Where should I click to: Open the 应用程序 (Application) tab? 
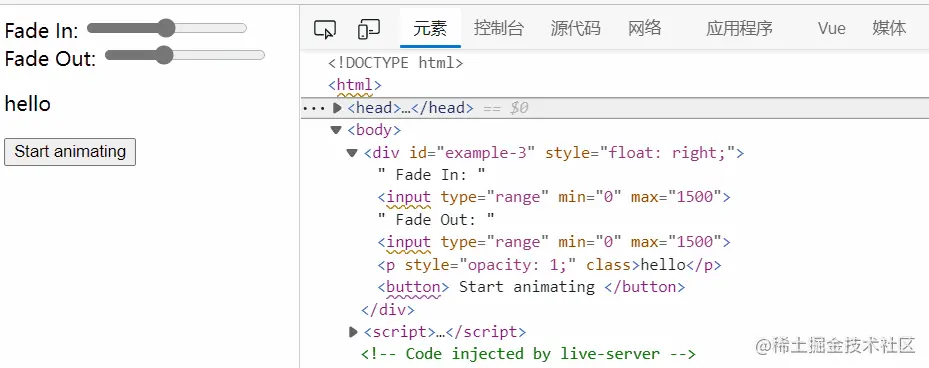tap(739, 28)
